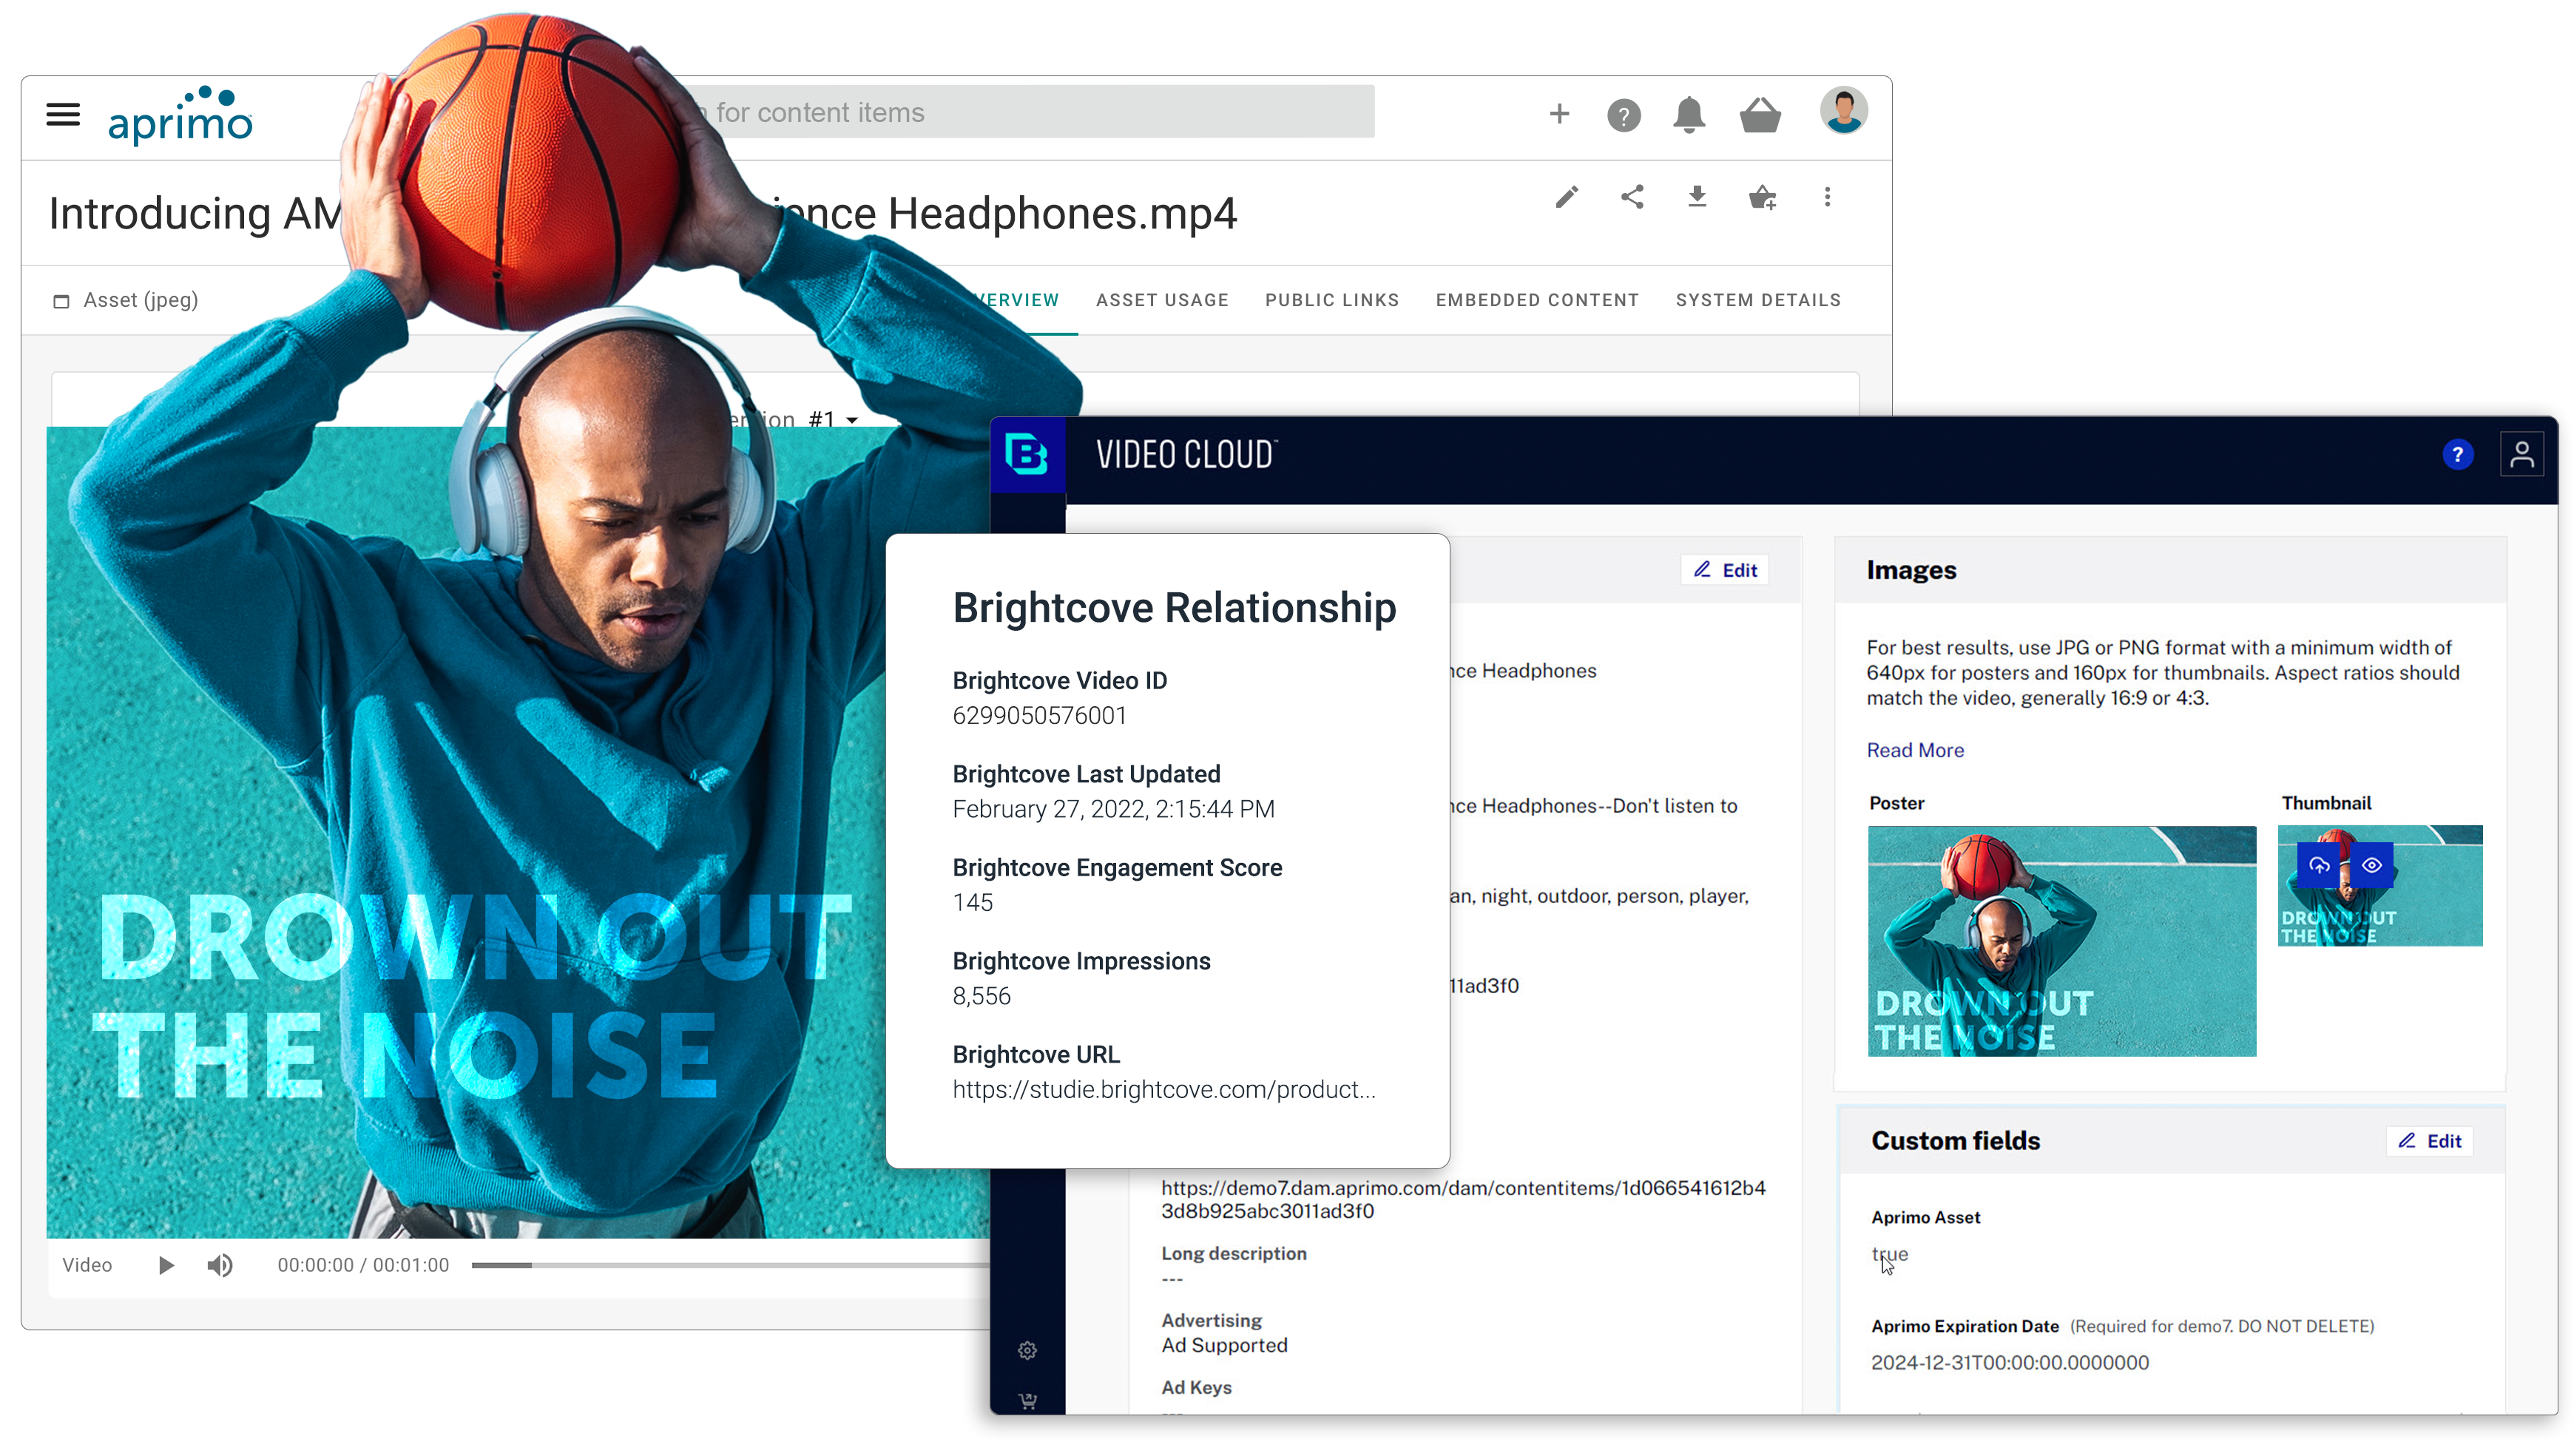Switch to the Public Links tab
Screen dimensions: 2574x1456
click(x=1332, y=300)
